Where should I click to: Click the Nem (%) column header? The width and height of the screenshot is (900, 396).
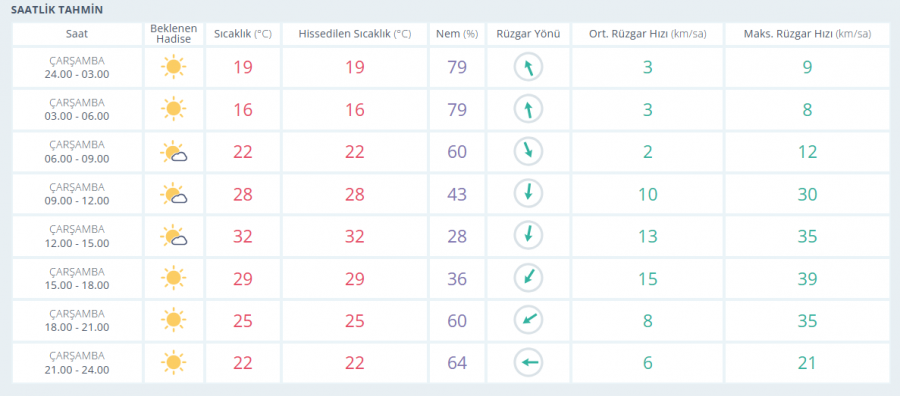click(x=457, y=34)
